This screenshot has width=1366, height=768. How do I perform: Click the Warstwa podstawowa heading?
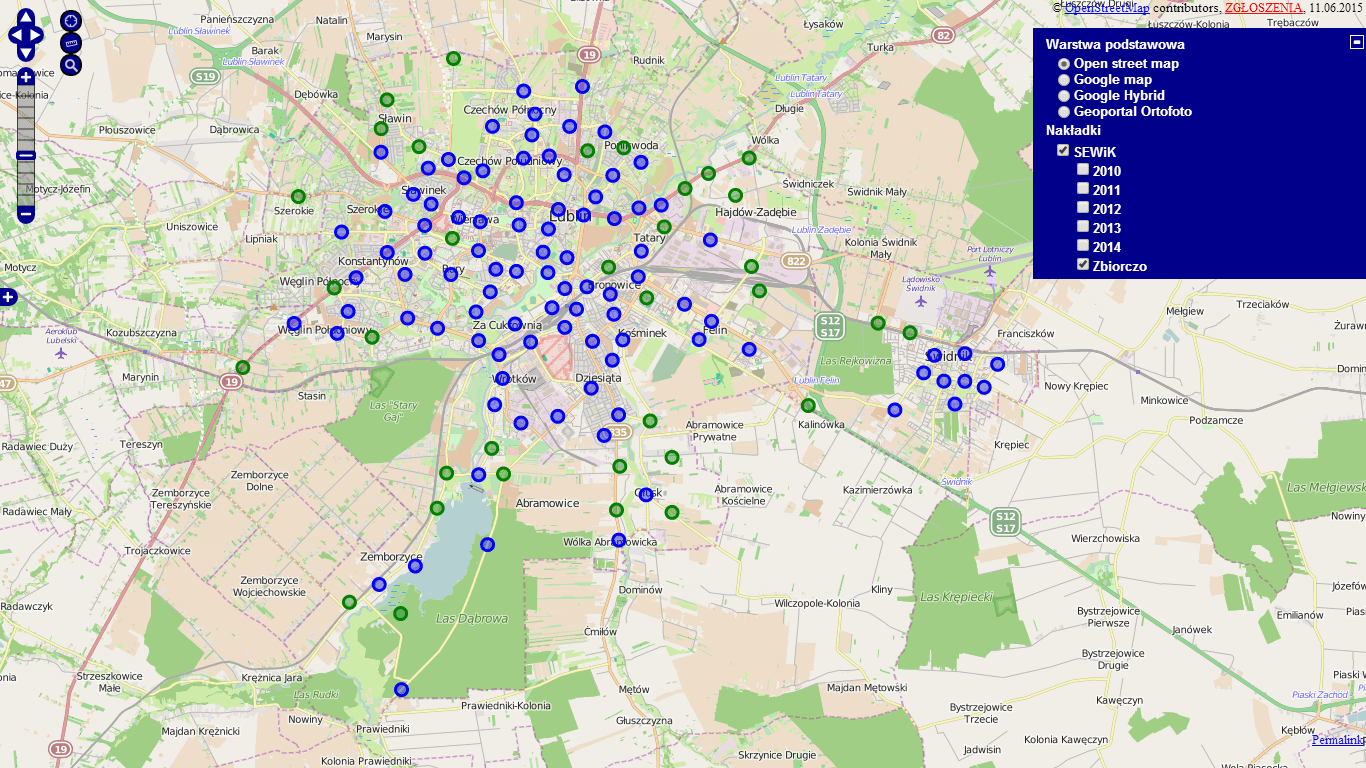point(1115,45)
